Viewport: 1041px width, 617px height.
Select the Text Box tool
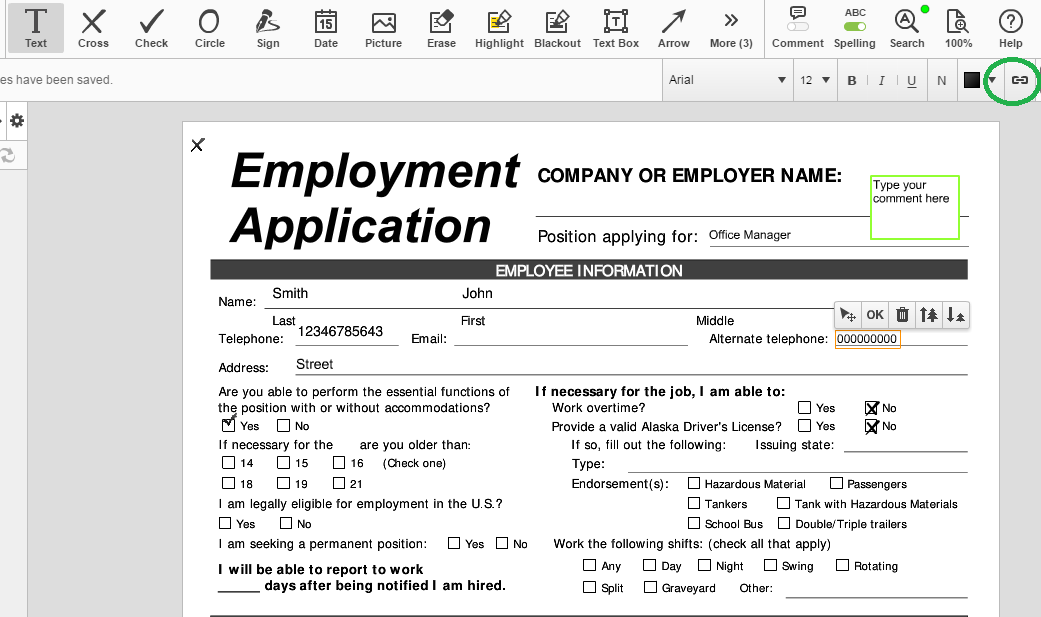click(x=615, y=28)
